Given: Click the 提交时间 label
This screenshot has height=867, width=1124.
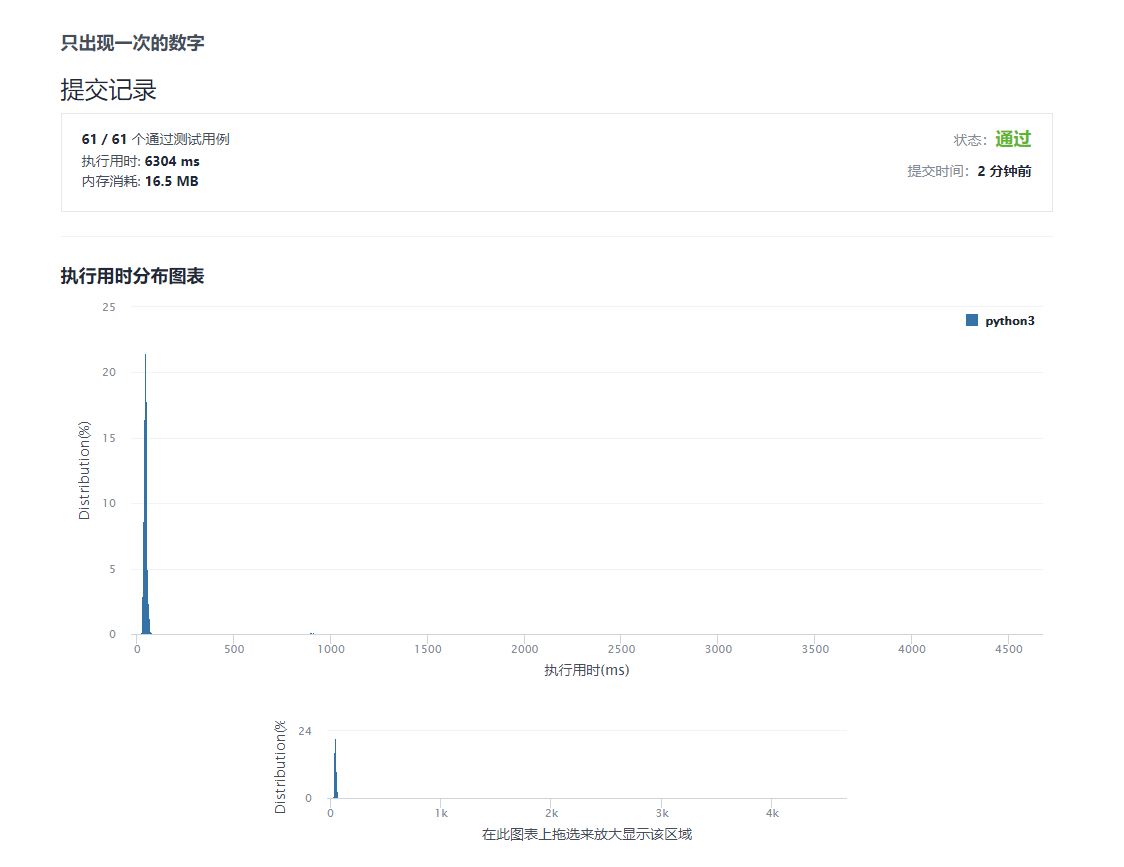Looking at the screenshot, I should tap(938, 171).
